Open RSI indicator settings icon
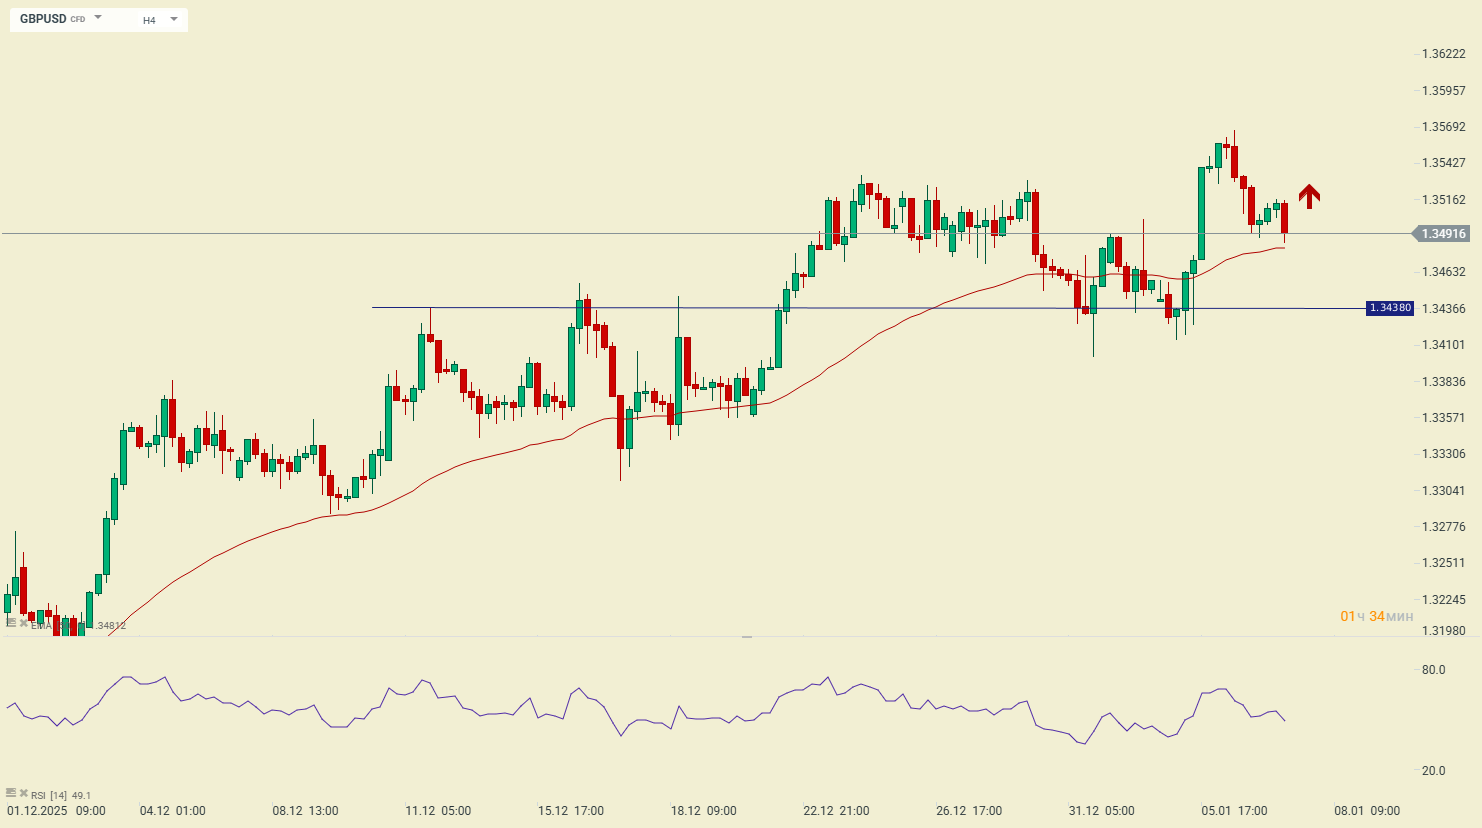 11,793
